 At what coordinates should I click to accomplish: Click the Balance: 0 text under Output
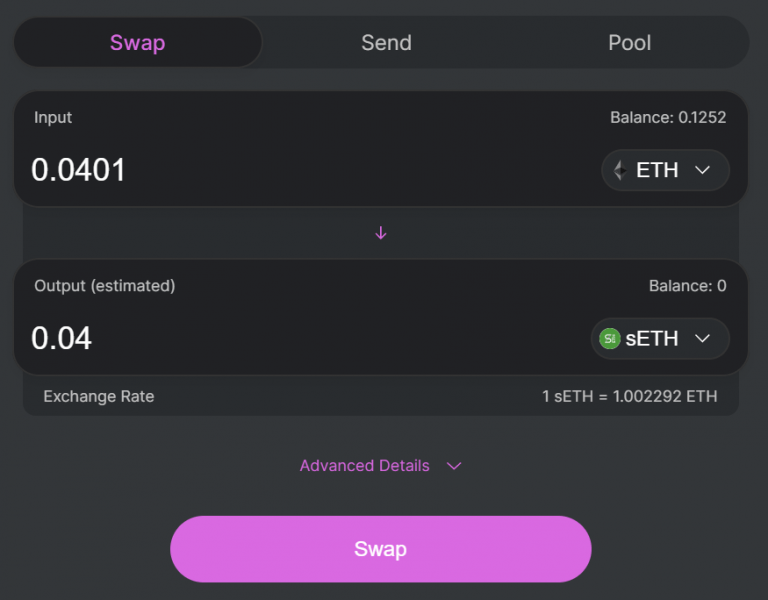click(x=687, y=286)
